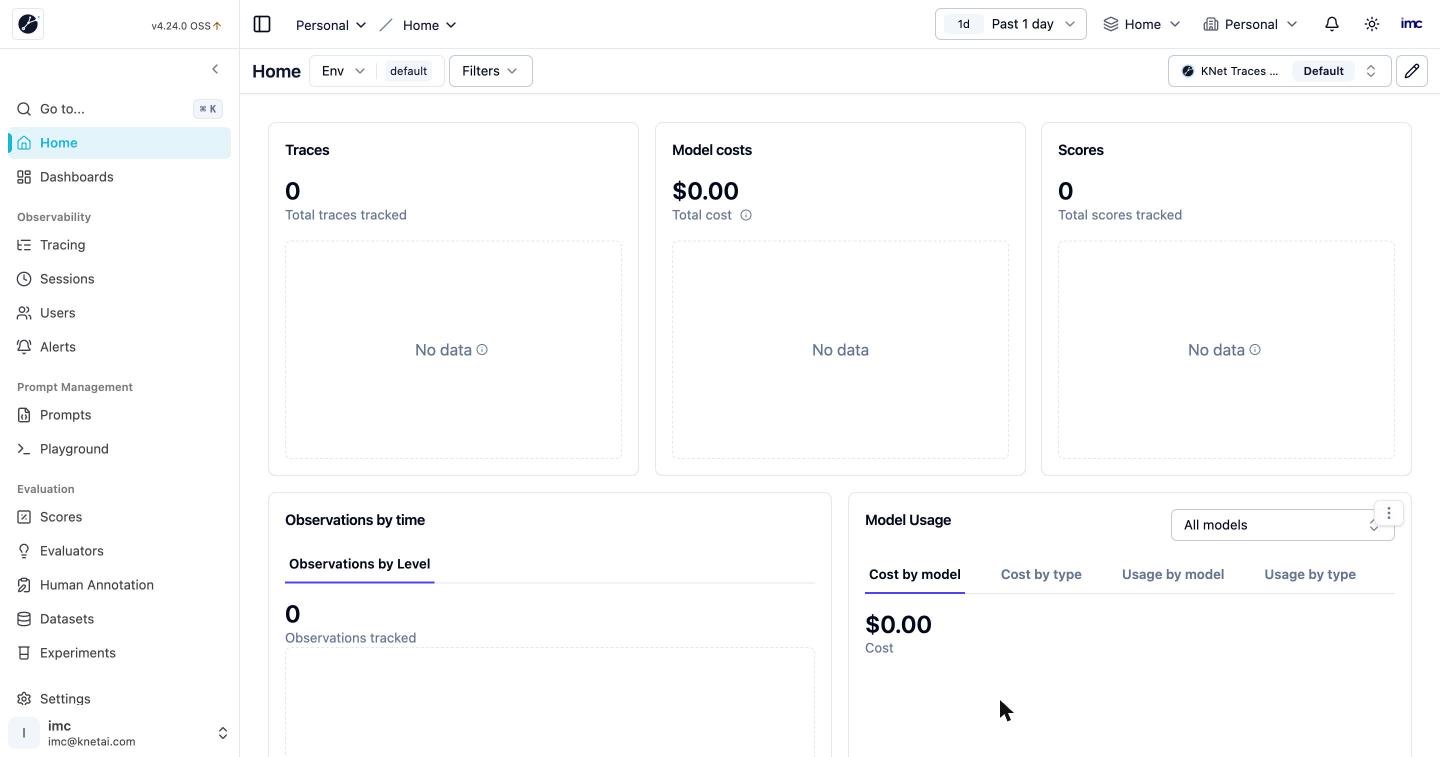Open the Env default dropdown

point(376,71)
